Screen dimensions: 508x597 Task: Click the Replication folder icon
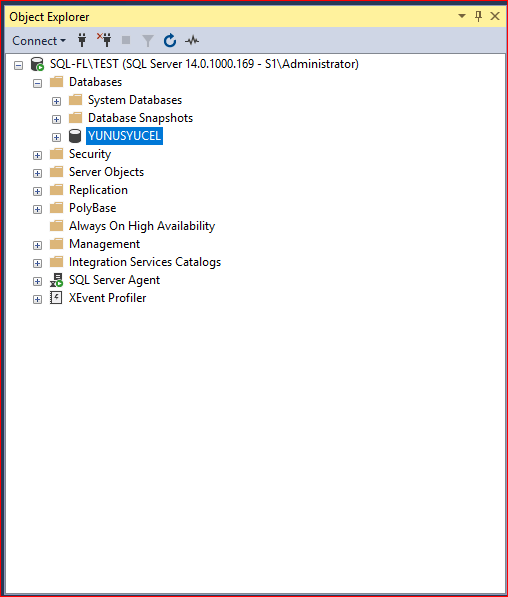pos(56,190)
